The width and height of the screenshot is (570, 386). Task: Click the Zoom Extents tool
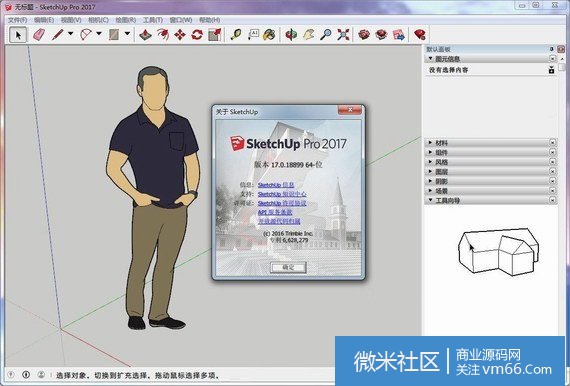tap(343, 35)
